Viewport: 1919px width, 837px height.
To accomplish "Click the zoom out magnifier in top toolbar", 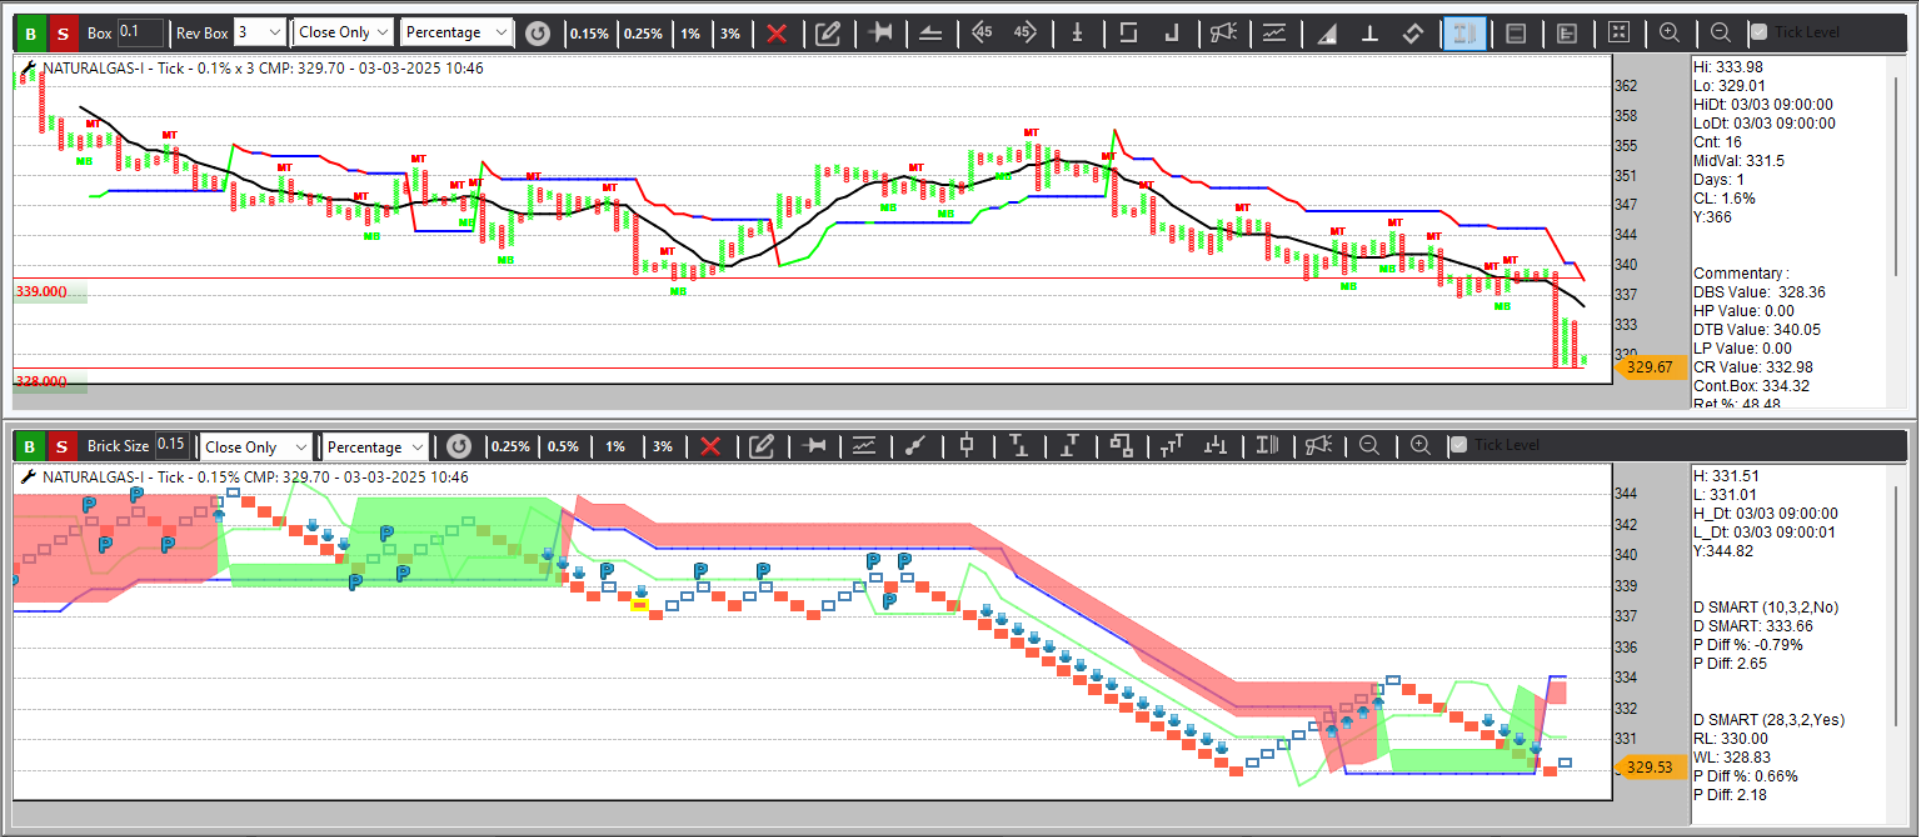I will (1720, 32).
